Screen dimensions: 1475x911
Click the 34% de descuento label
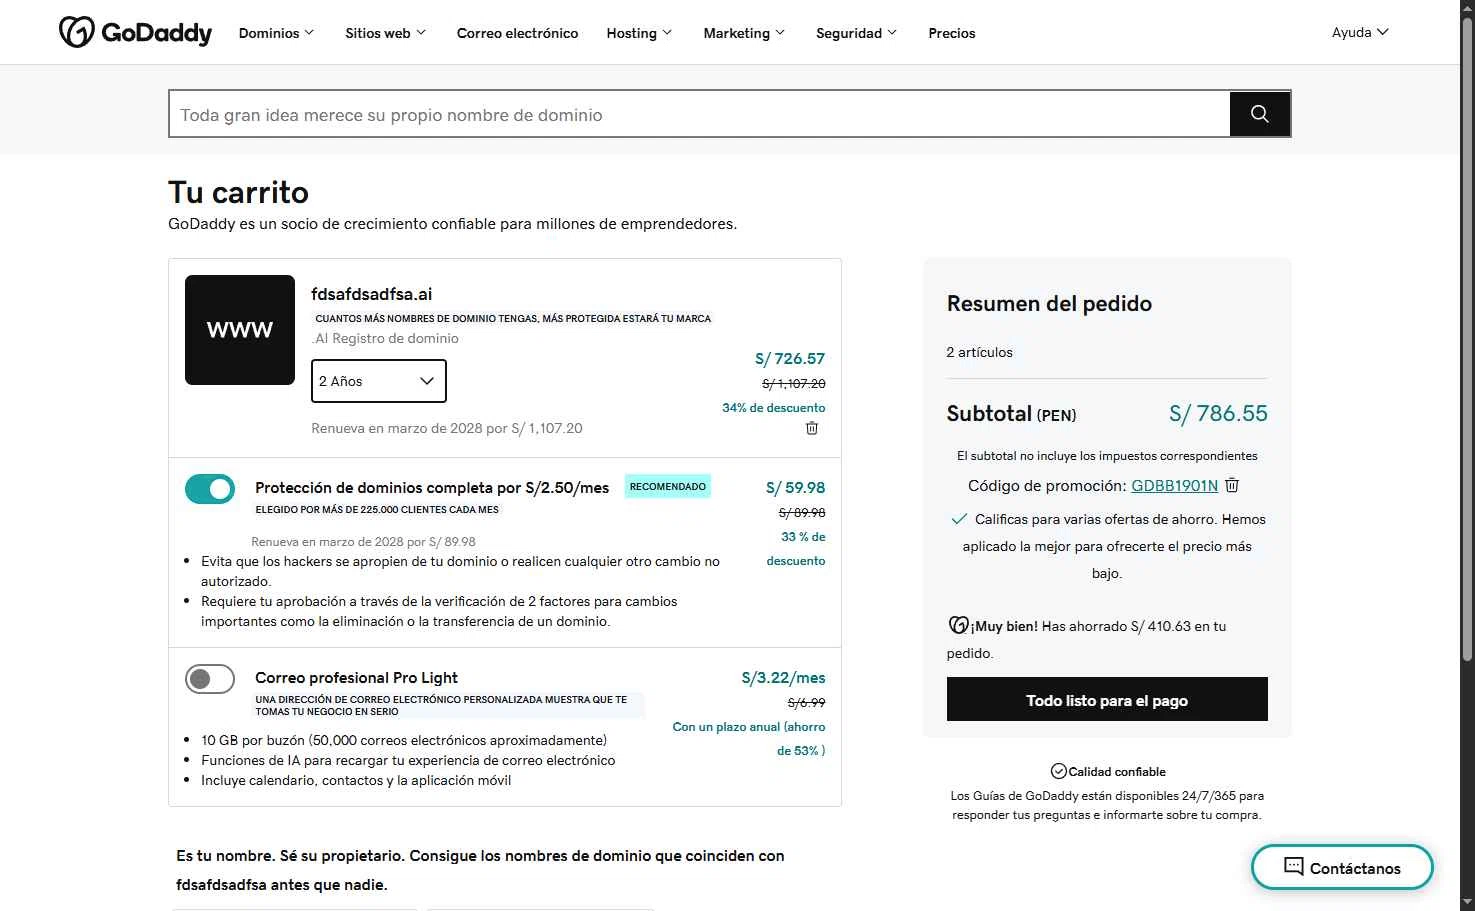(x=774, y=407)
